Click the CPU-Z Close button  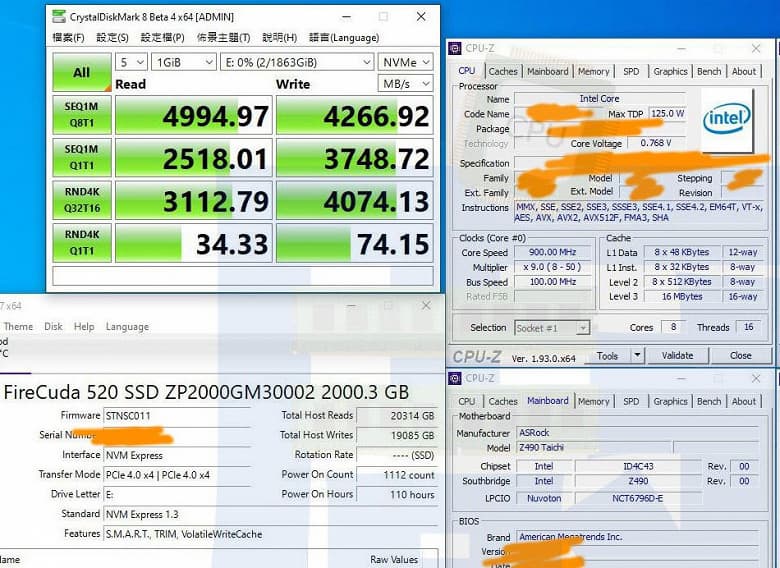pyautogui.click(x=740, y=356)
